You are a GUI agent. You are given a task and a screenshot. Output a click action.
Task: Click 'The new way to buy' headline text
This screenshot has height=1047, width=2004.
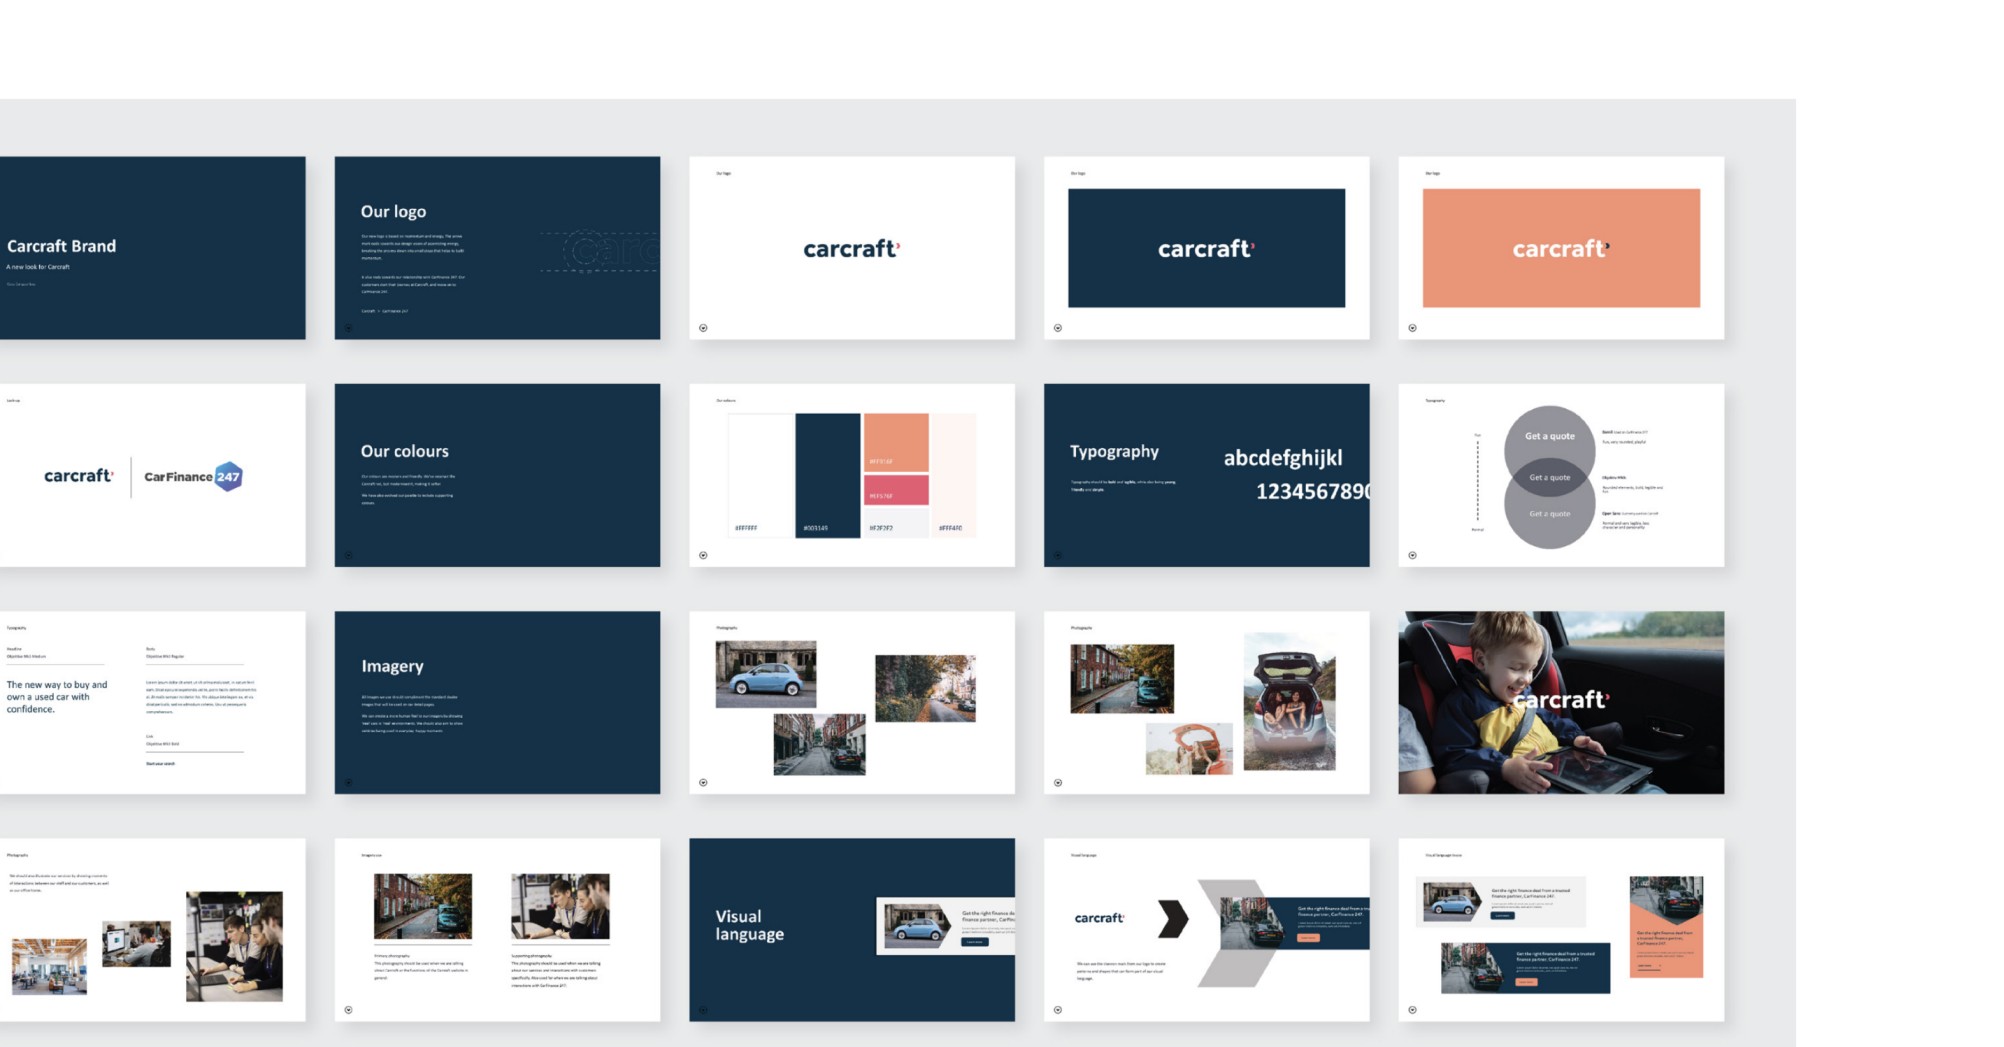pos(57,697)
